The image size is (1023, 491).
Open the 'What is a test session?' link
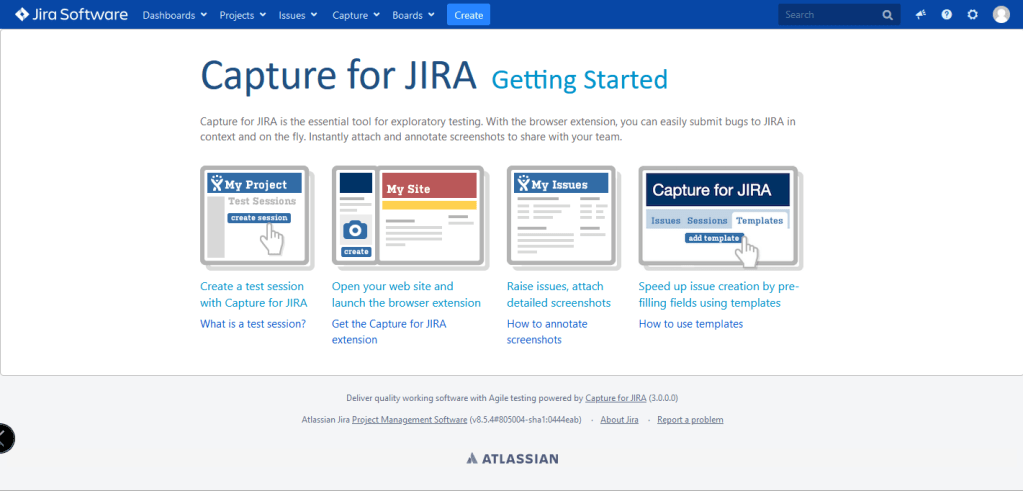point(253,324)
